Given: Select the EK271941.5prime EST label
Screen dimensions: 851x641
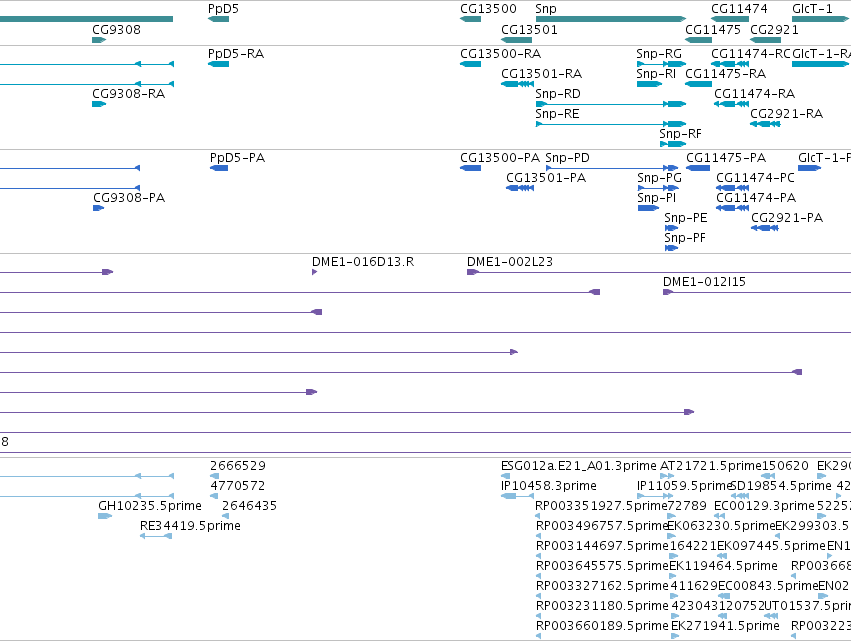Looking at the screenshot, I should (x=726, y=626).
